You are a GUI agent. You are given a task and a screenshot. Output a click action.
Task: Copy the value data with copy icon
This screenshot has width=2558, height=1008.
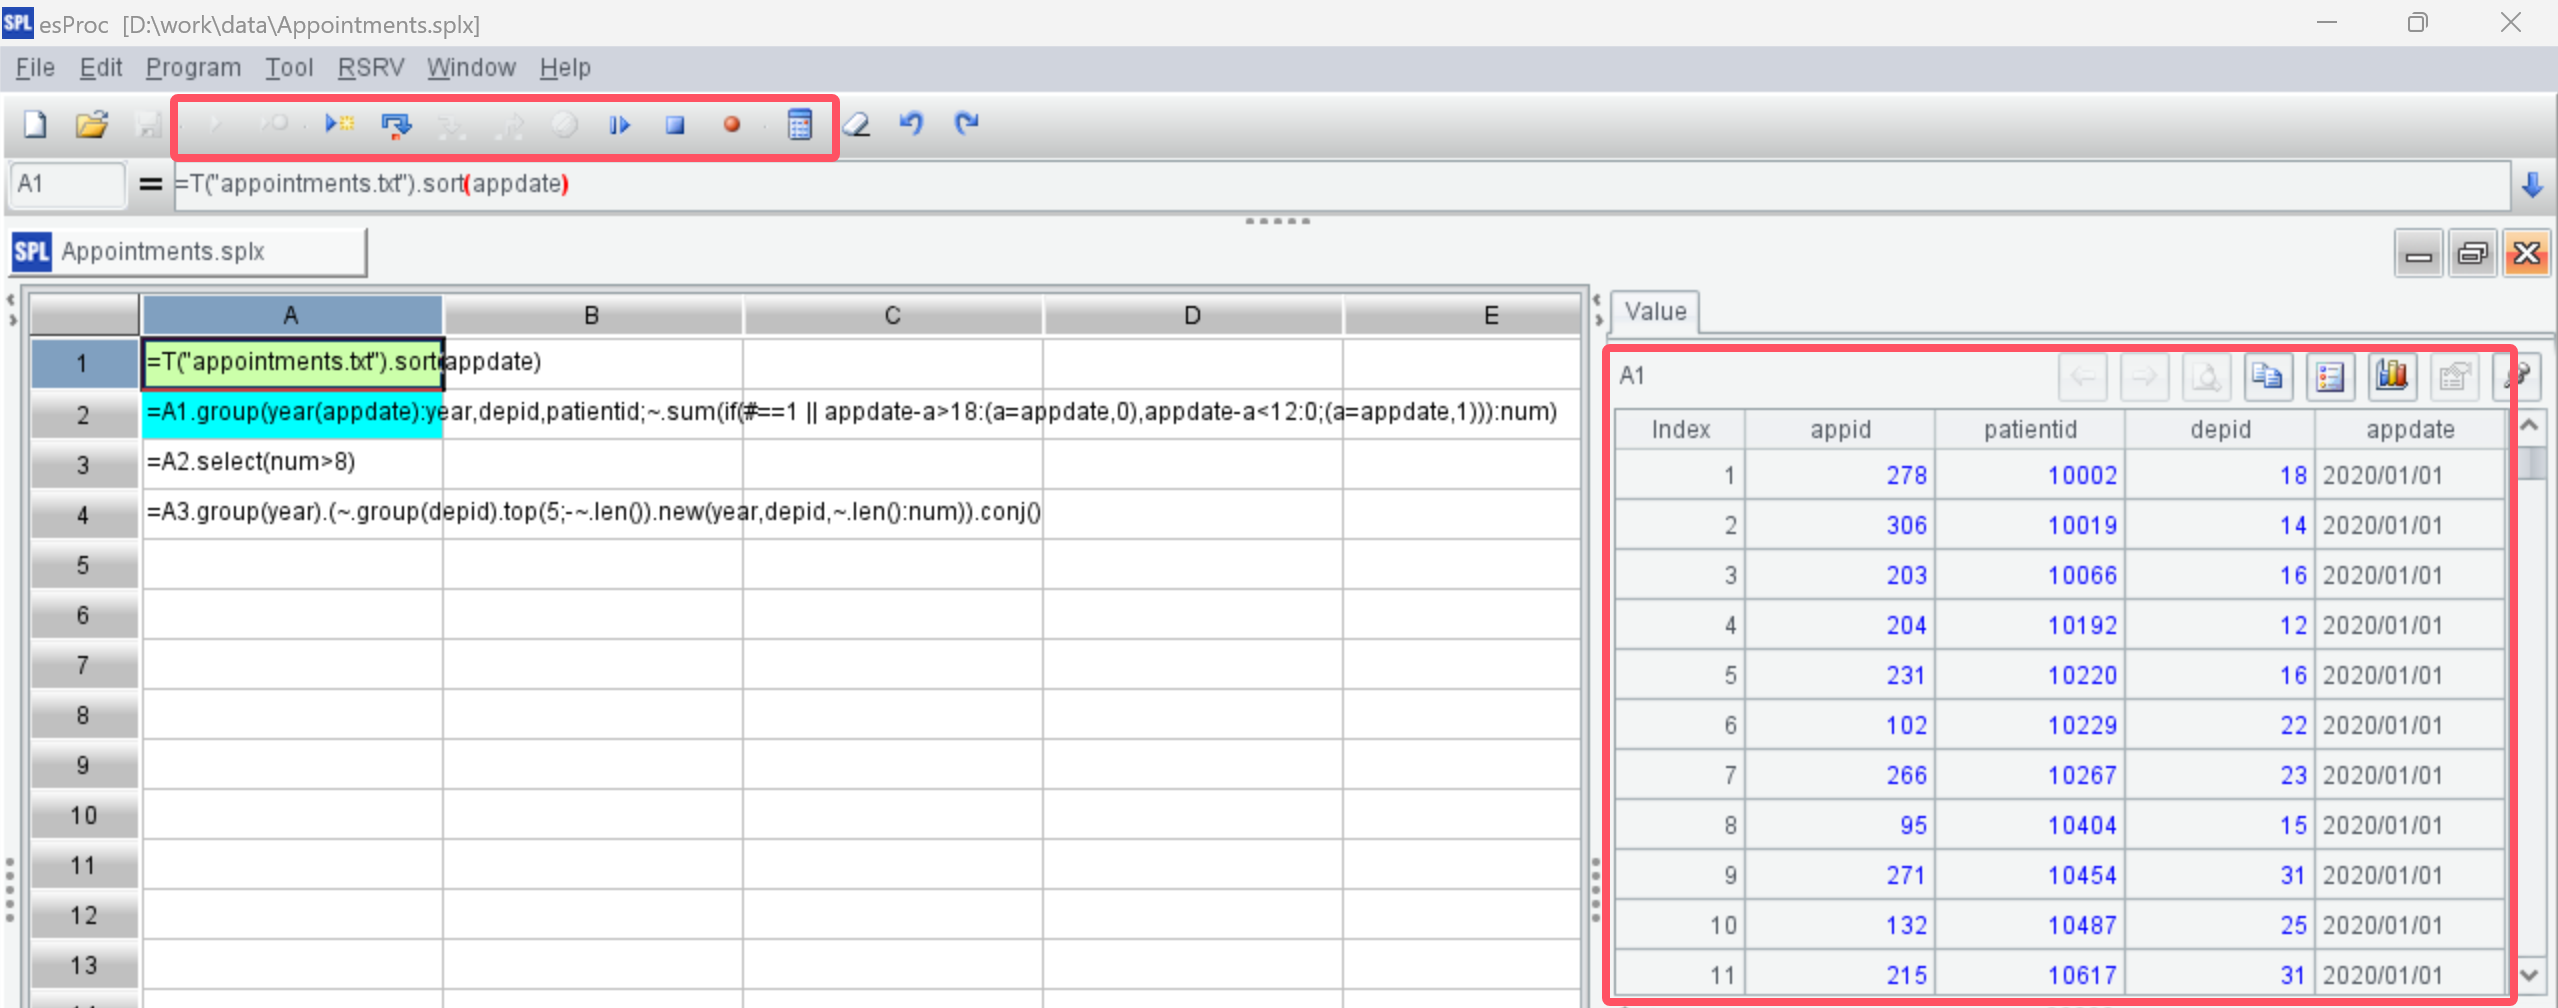[x=2267, y=376]
